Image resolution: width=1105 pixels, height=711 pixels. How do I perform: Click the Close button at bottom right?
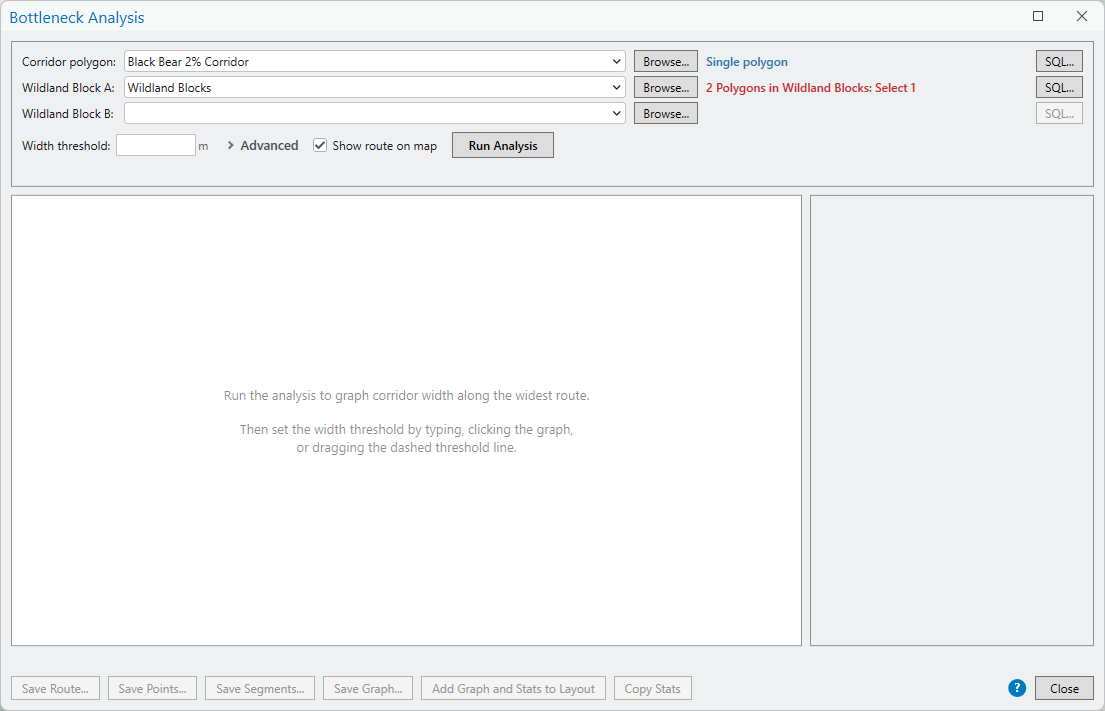tap(1063, 688)
